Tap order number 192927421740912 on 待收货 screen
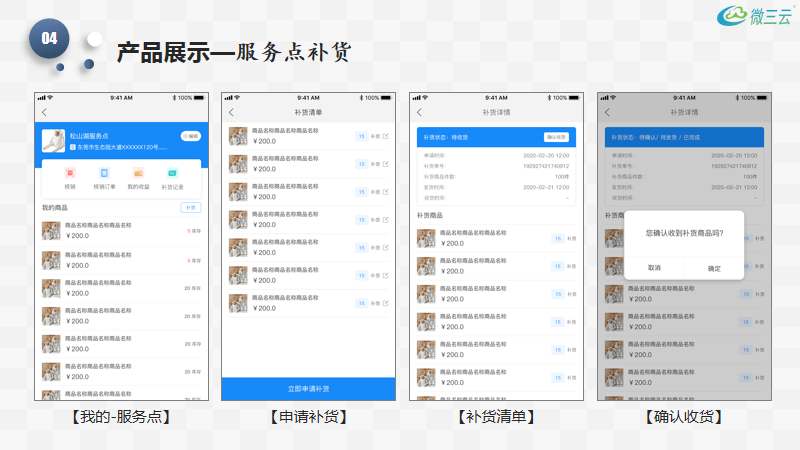 546,166
